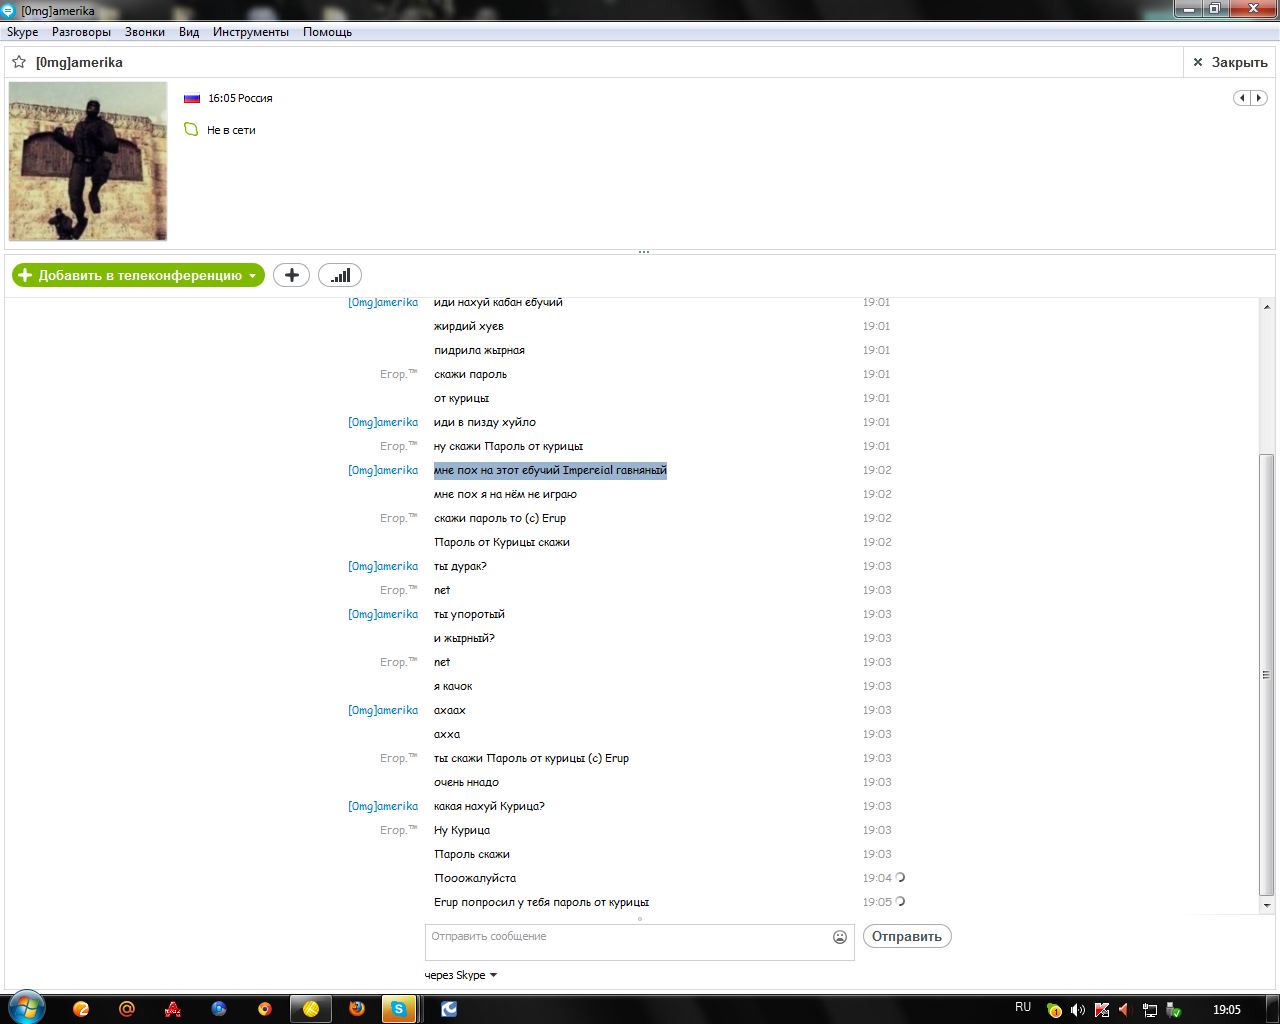
Task: Click the network tray icon
Action: [1150, 1010]
